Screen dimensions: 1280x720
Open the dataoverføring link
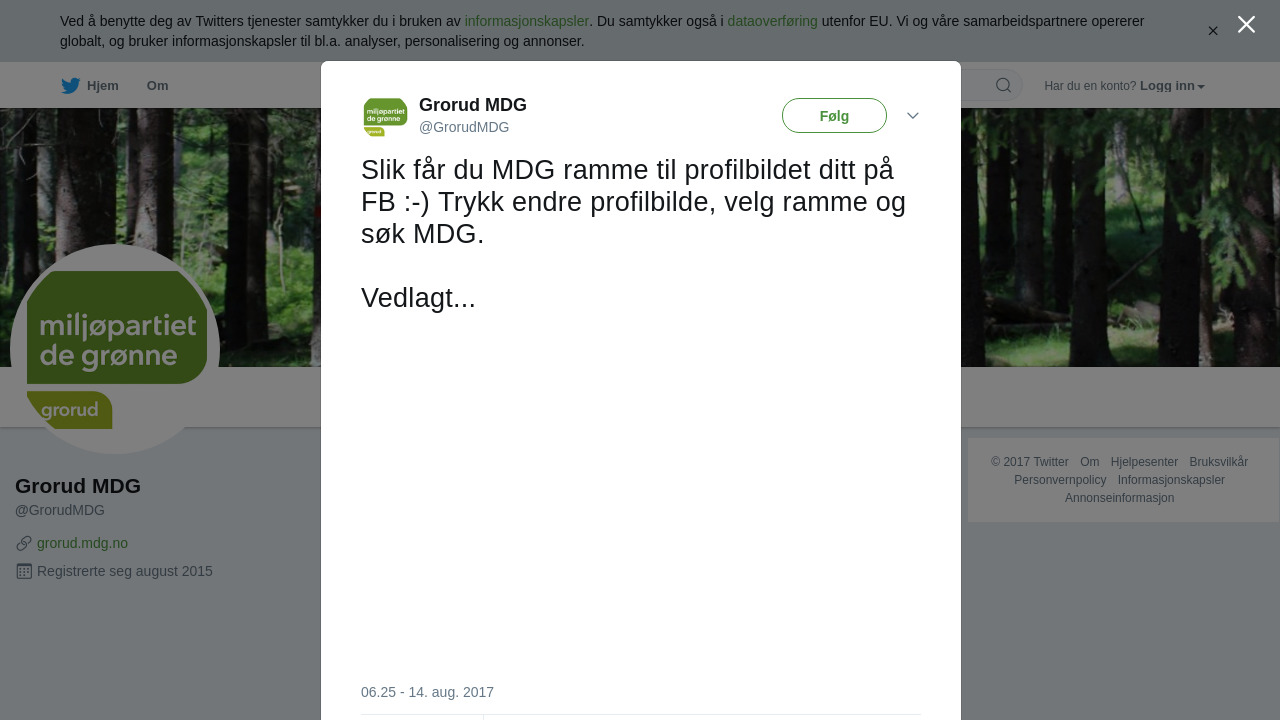[773, 21]
